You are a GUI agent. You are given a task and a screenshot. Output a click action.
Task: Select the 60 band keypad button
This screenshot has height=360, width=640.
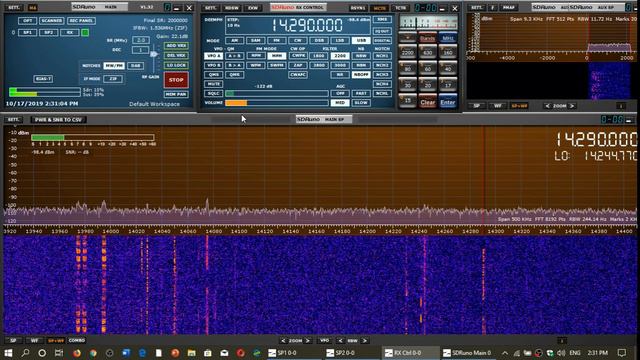coord(427,69)
